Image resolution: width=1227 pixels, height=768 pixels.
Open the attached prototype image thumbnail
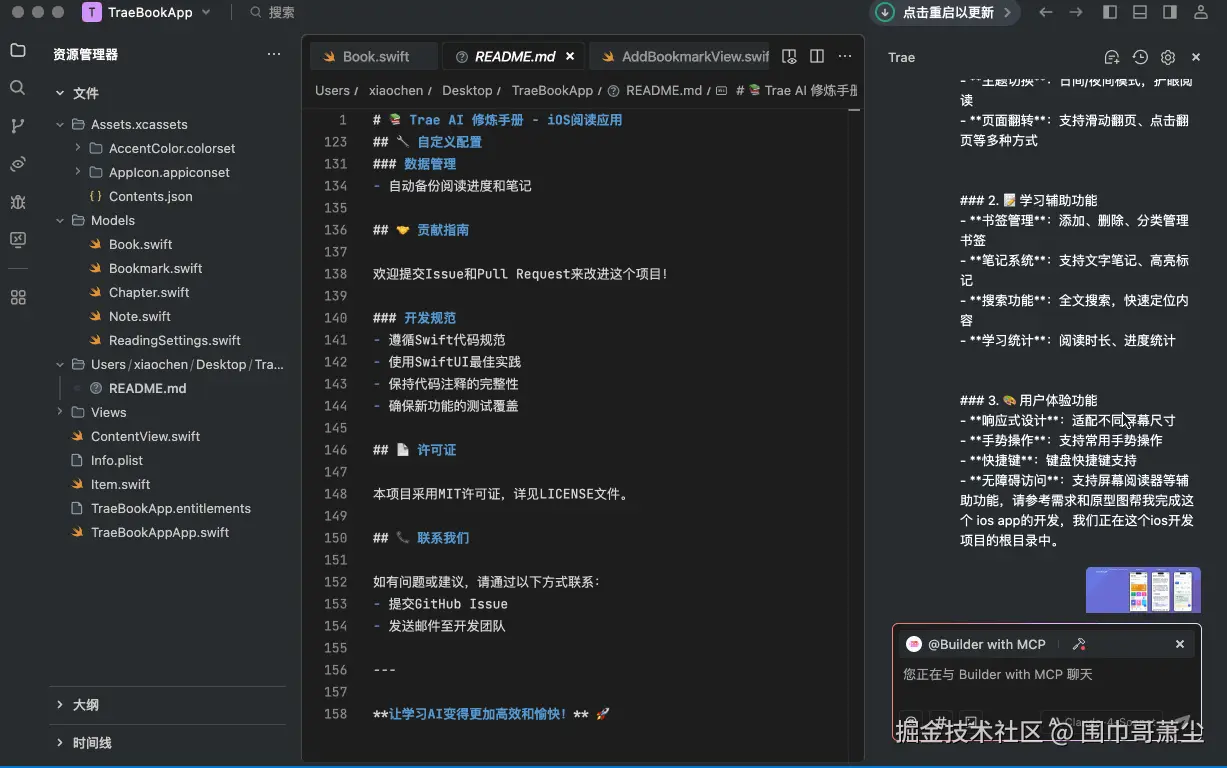(1143, 590)
